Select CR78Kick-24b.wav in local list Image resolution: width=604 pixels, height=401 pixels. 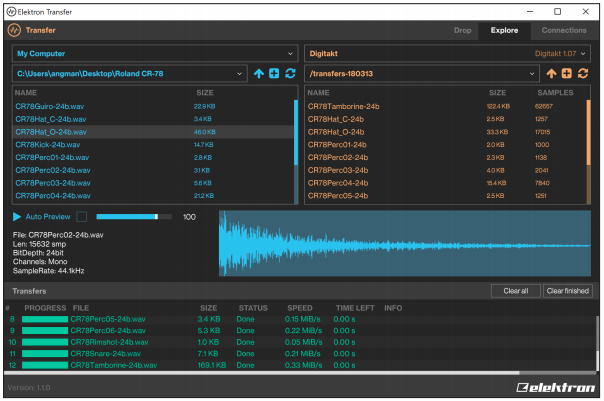pos(153,144)
